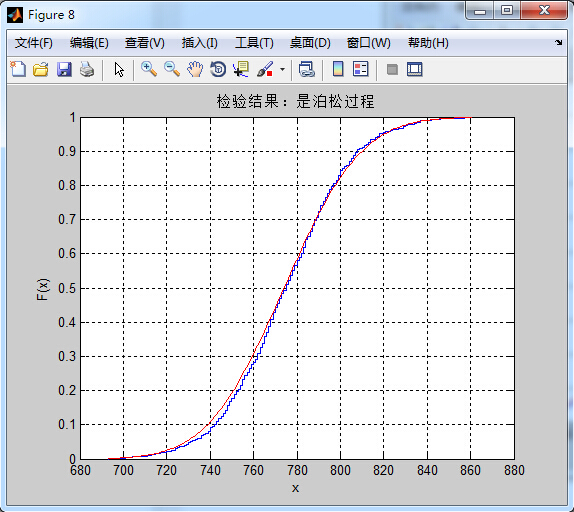The width and height of the screenshot is (574, 512).
Task: Insert a colorbar using the toolbar icon
Action: (x=338, y=69)
